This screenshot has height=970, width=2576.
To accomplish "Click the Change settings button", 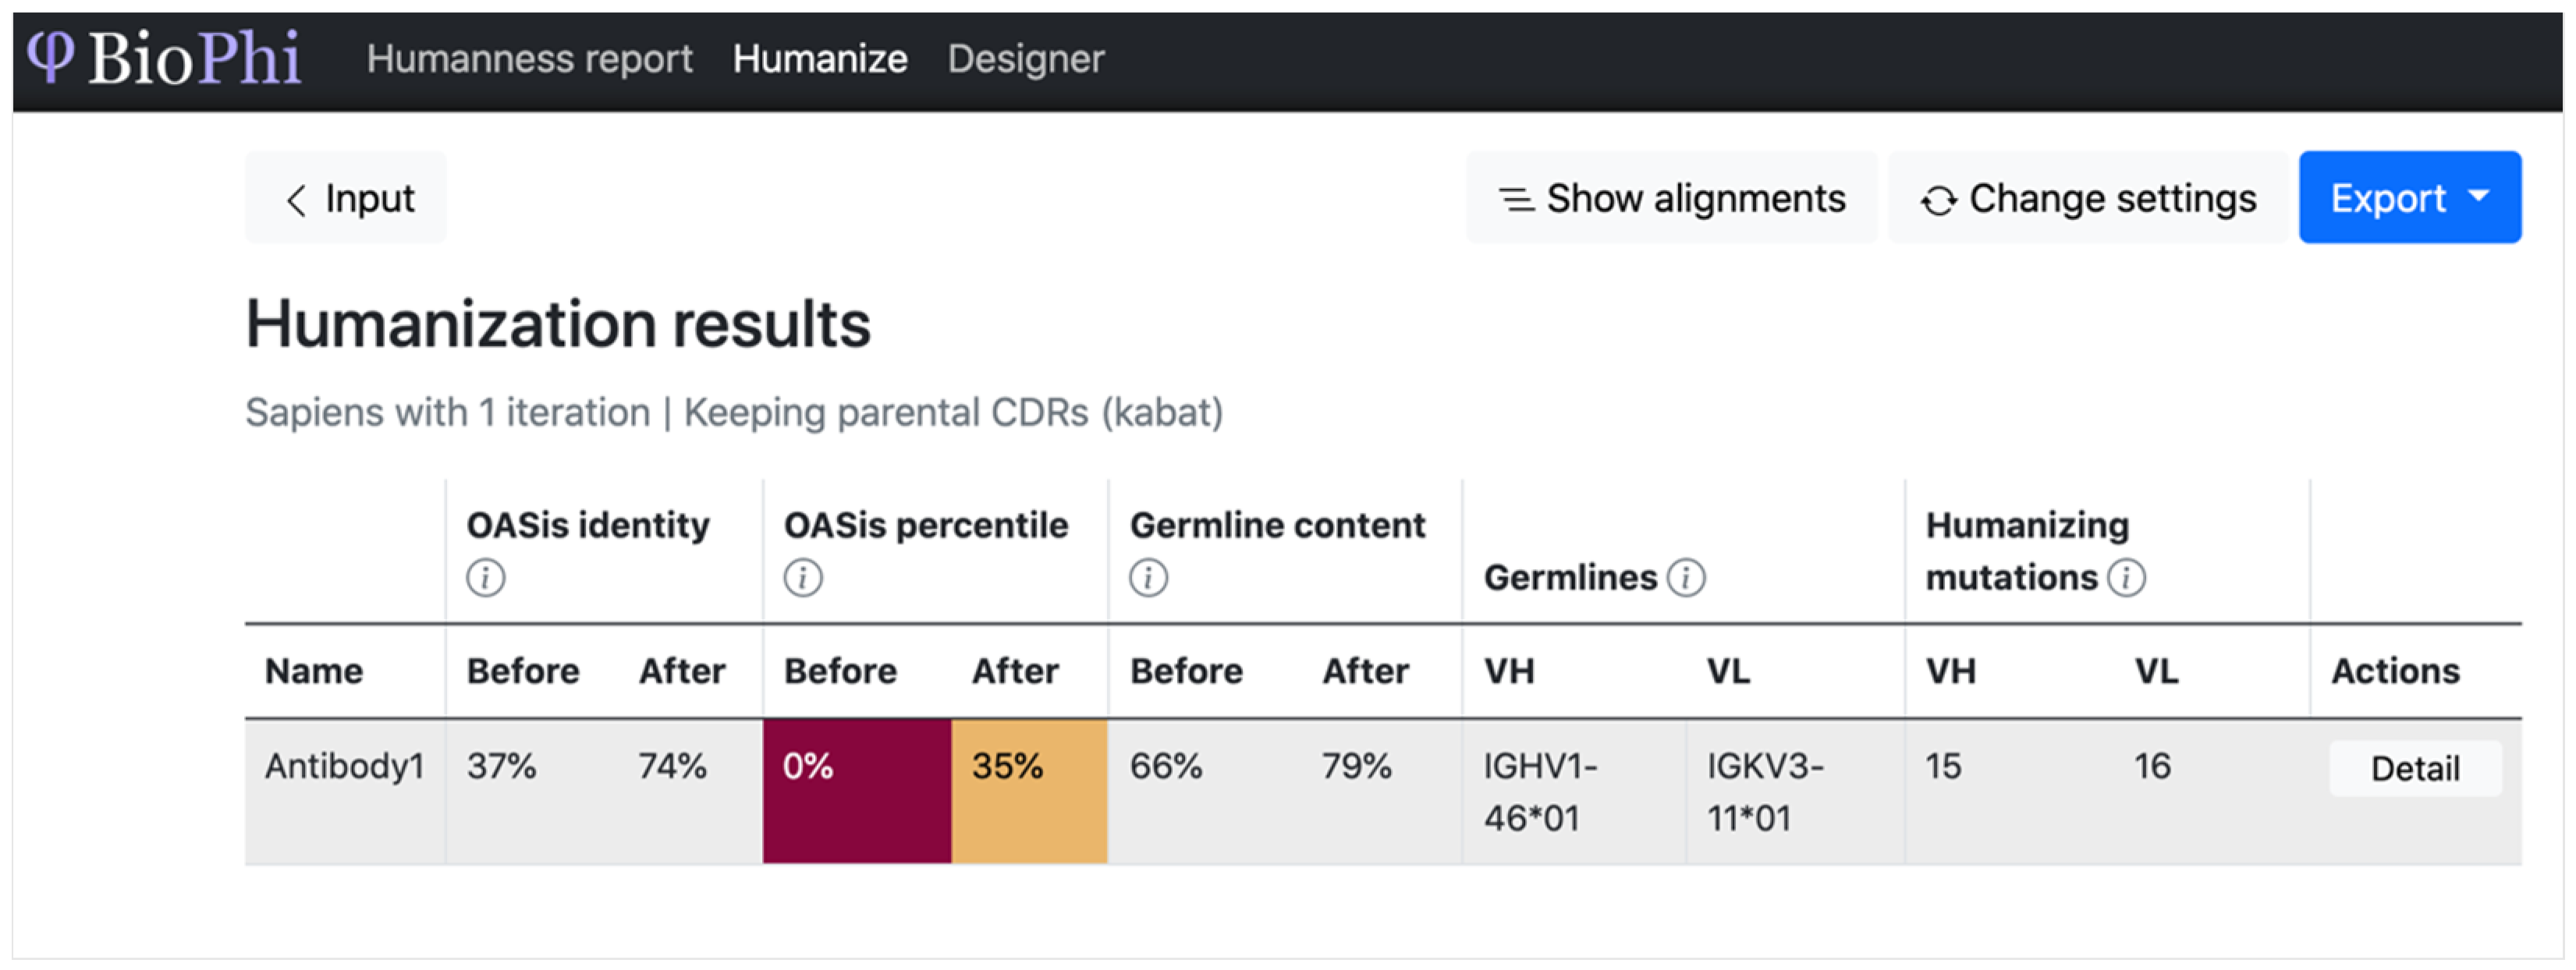I will (x=2088, y=198).
